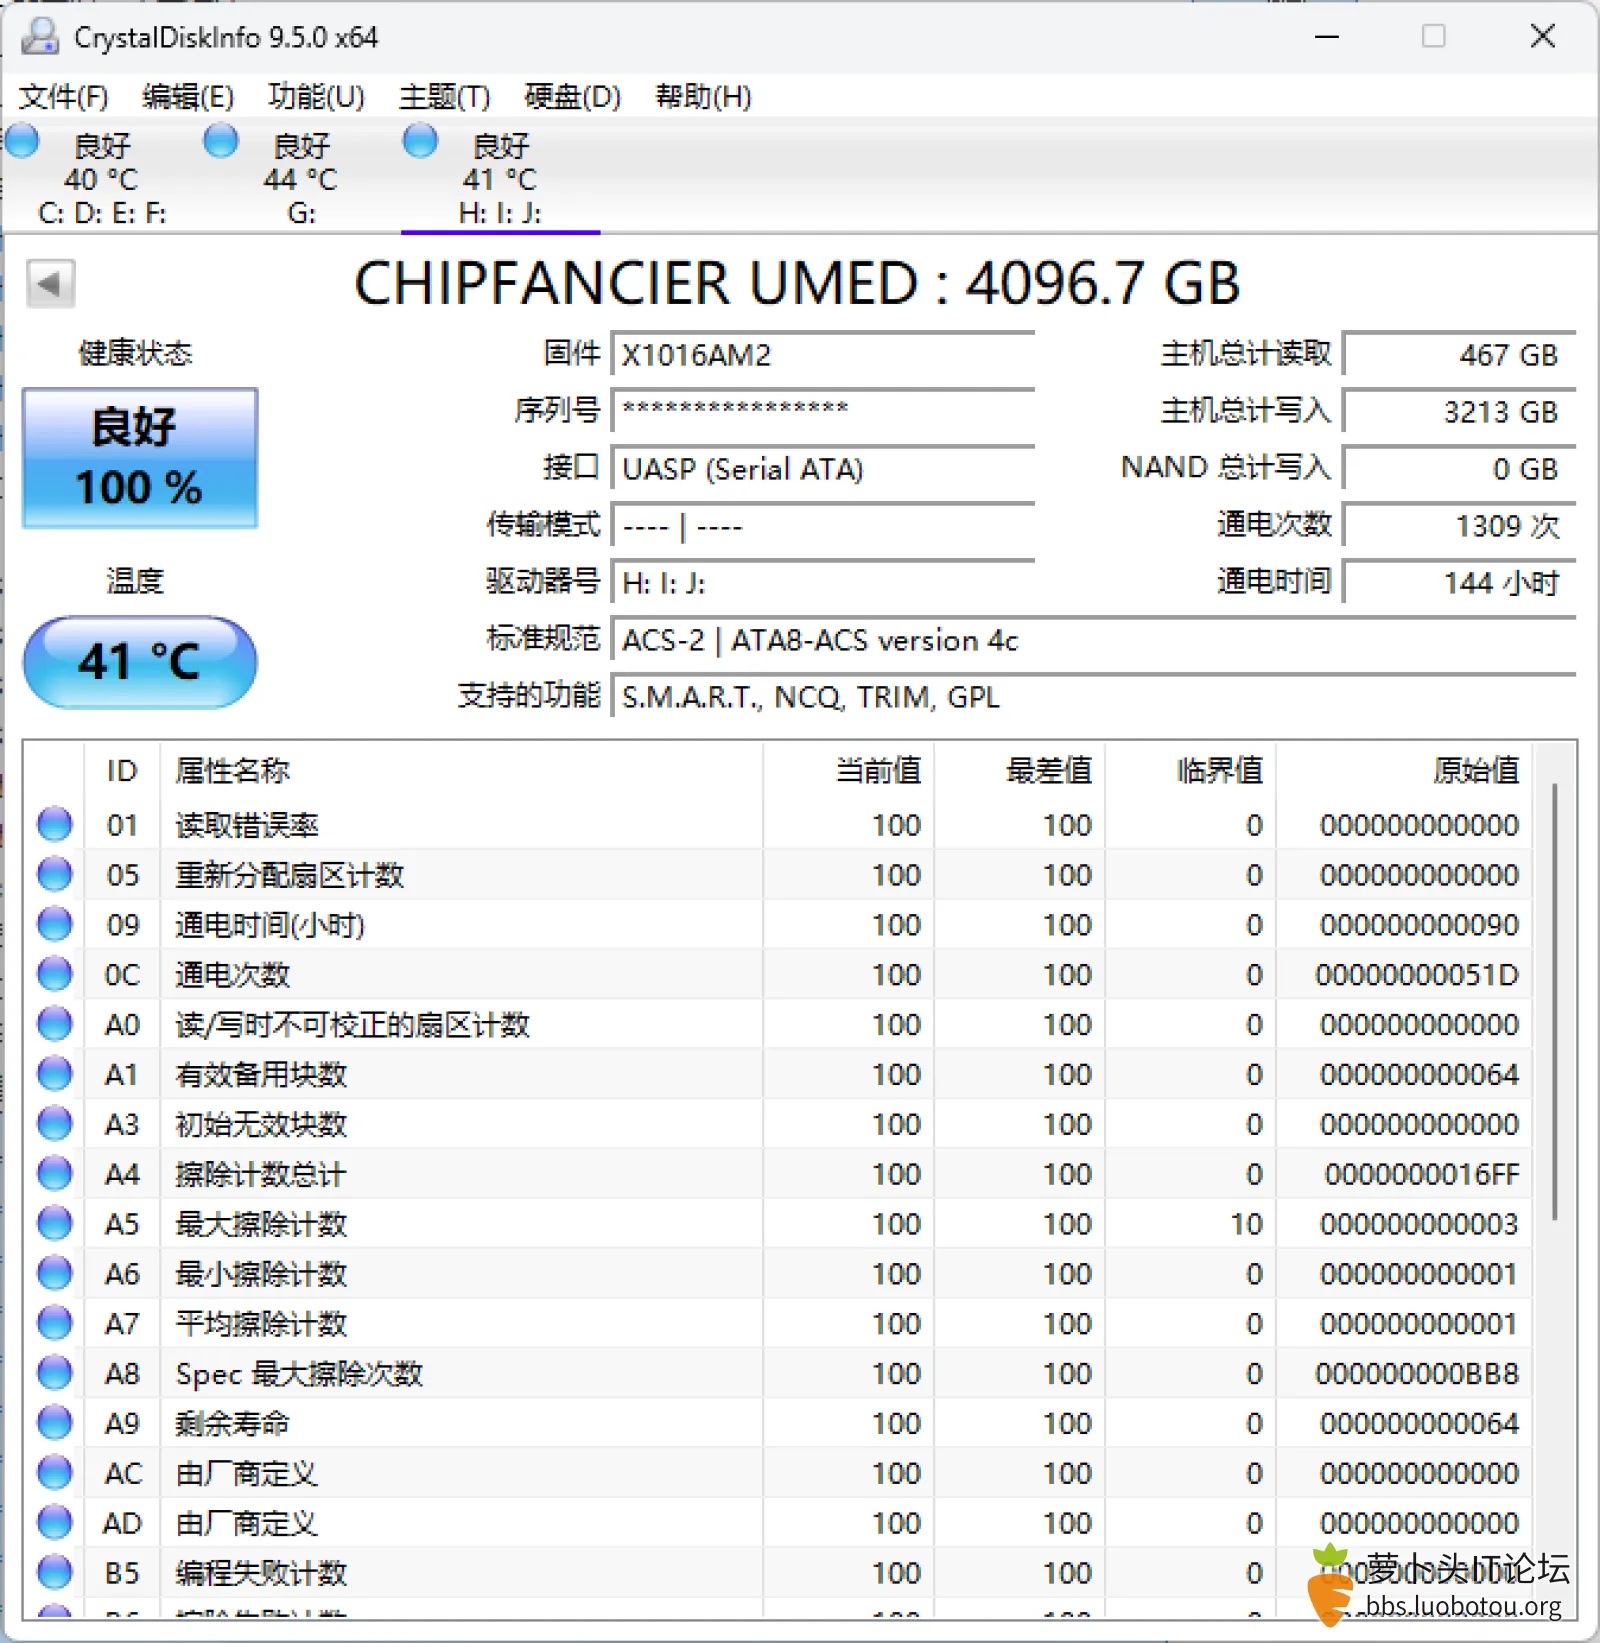
Task: Switch to the G: disk tab
Action: 301,178
